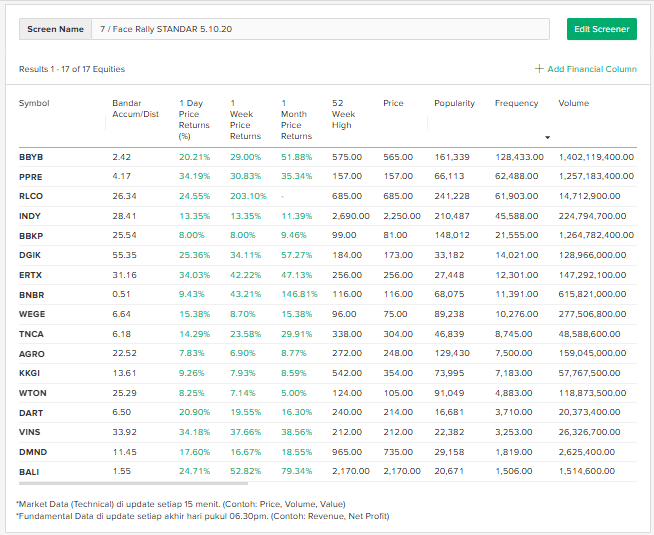Click the plus icon beside Add Financial Column
Viewport: 654px width, 535px height.
click(x=539, y=69)
